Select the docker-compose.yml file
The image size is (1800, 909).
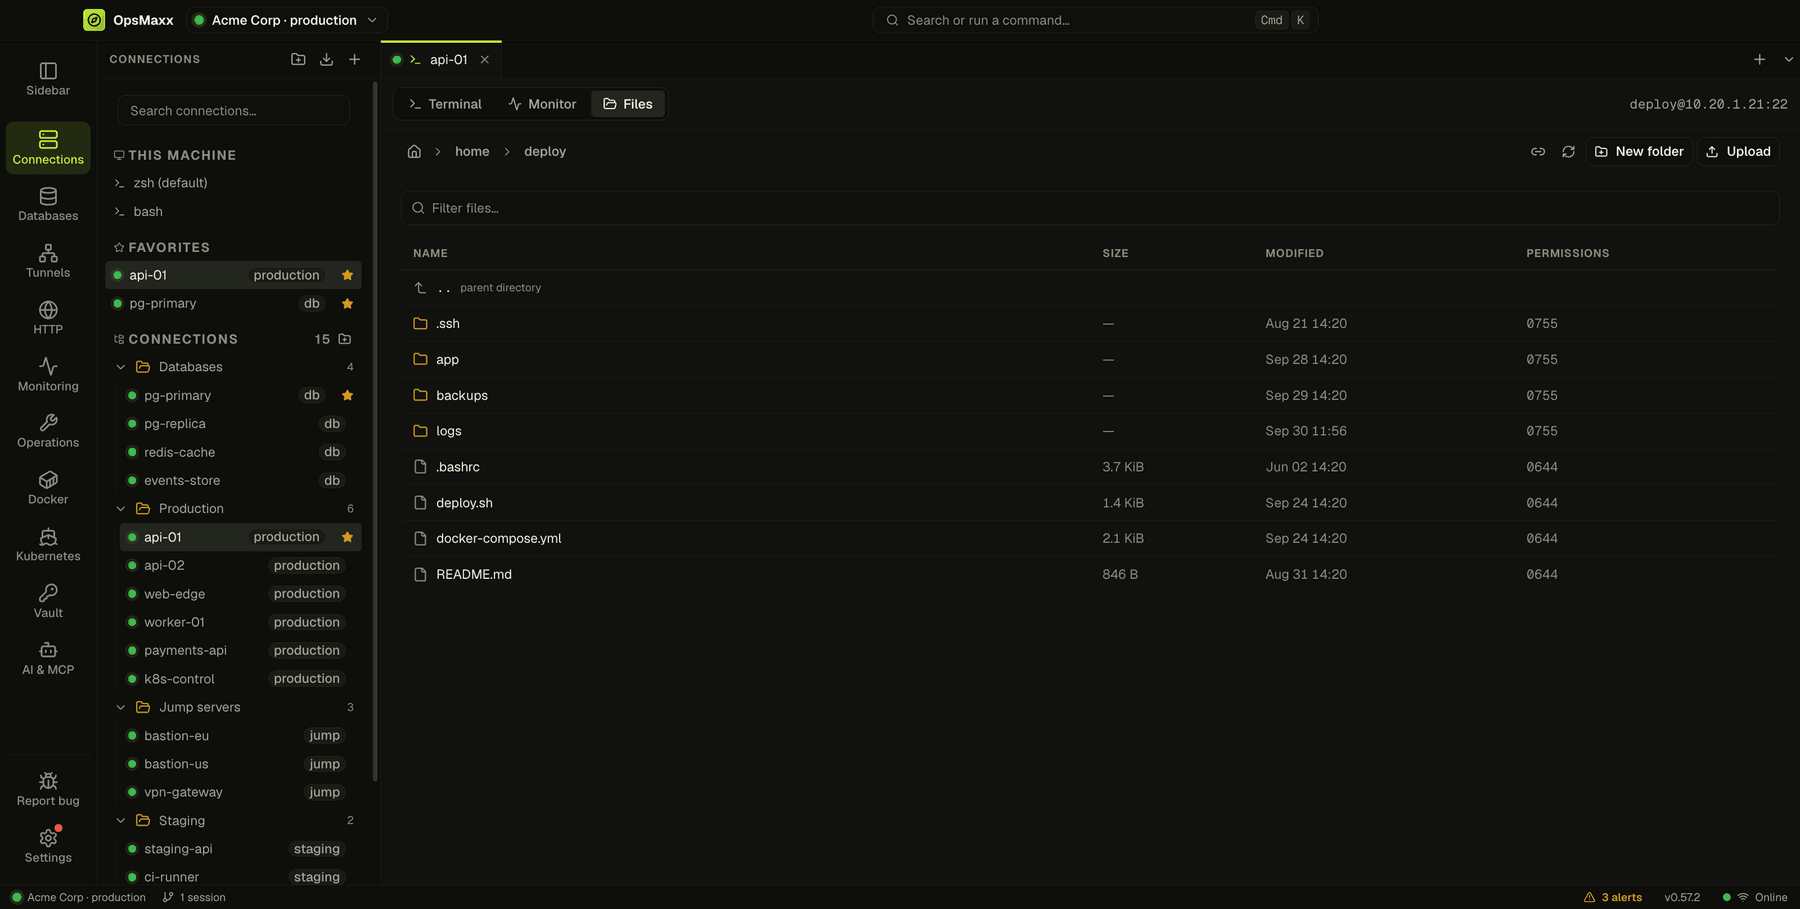click(1090, 538)
